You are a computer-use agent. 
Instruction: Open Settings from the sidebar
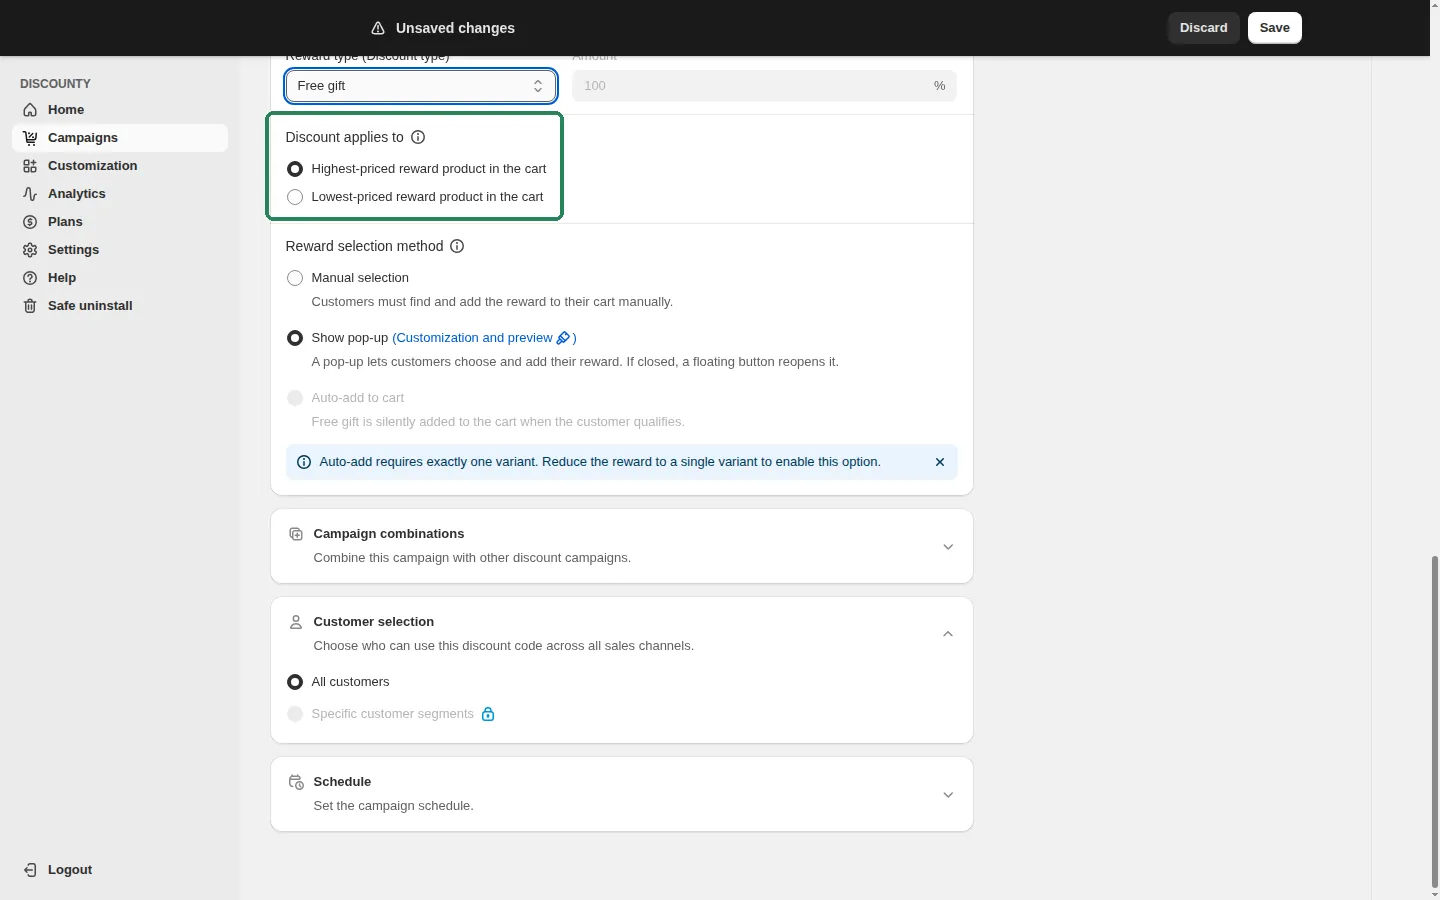coord(120,250)
